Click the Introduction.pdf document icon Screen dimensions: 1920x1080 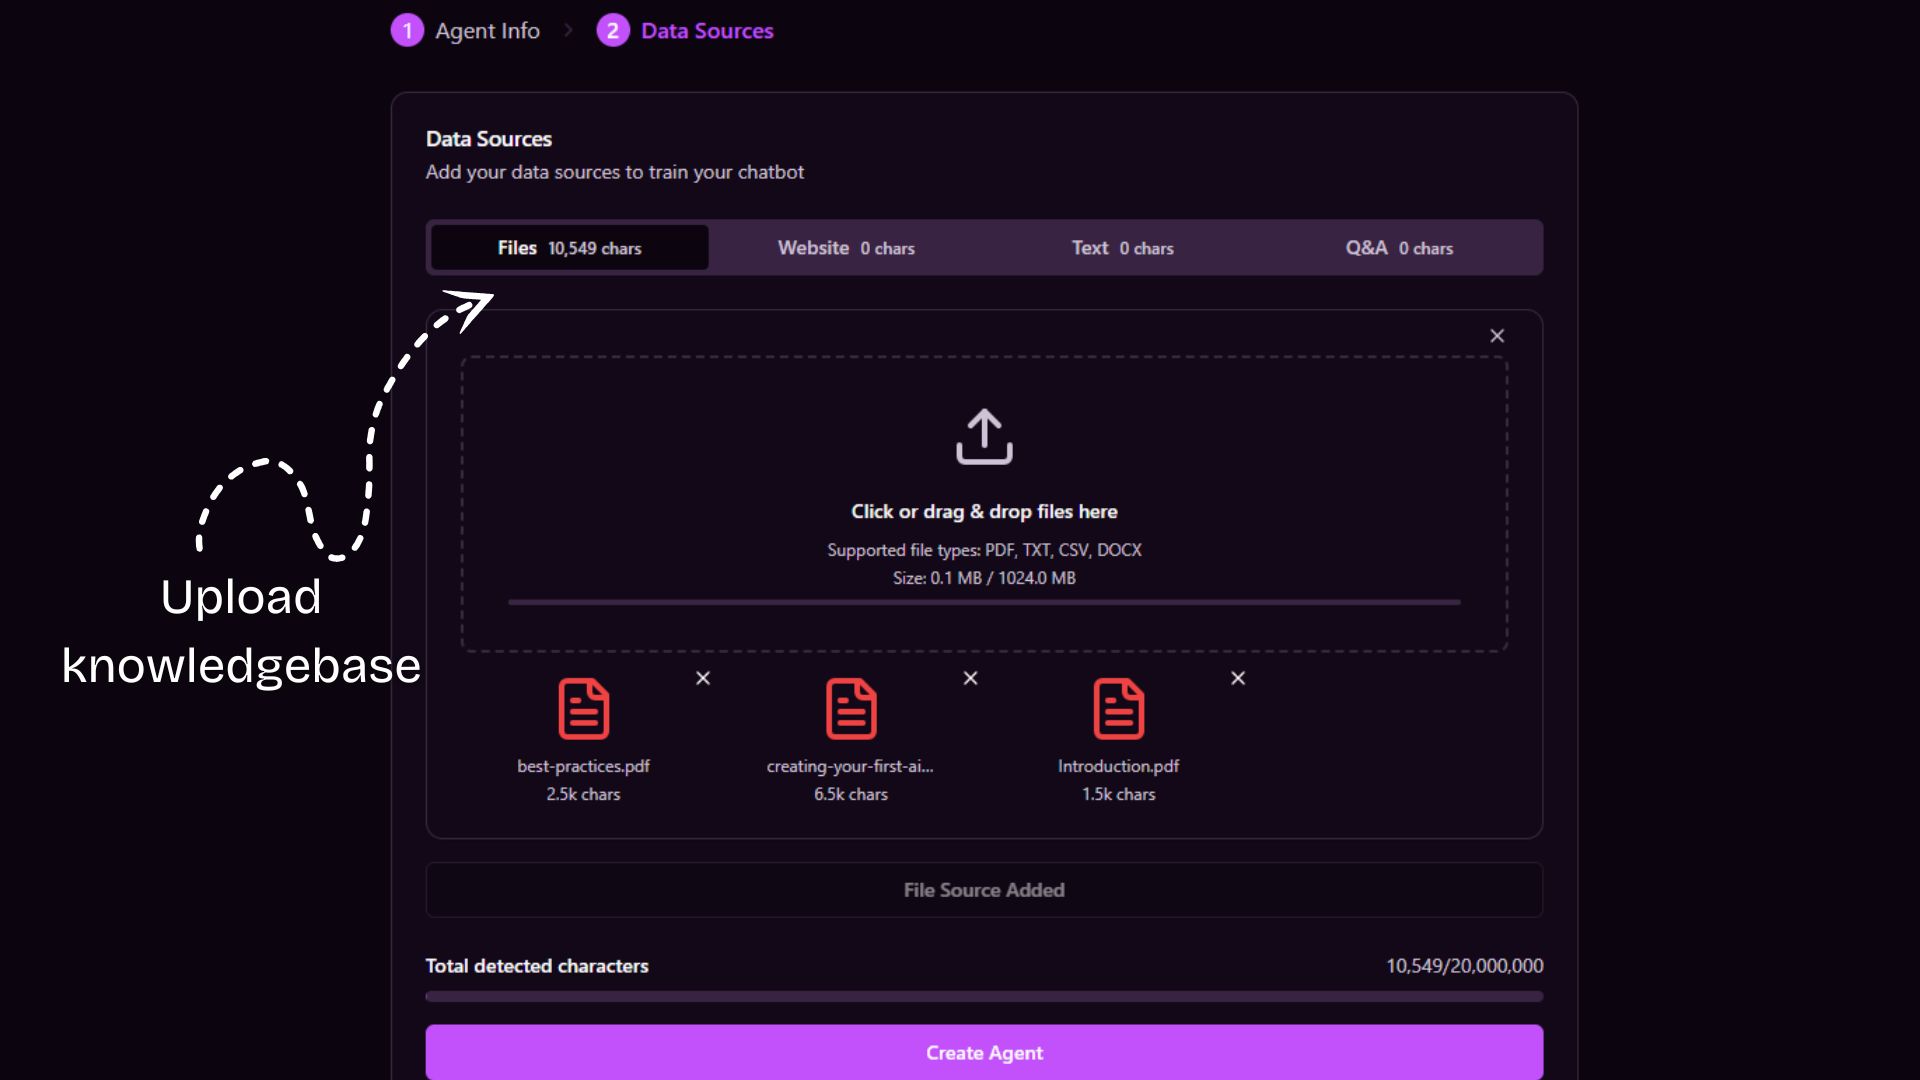click(1118, 709)
